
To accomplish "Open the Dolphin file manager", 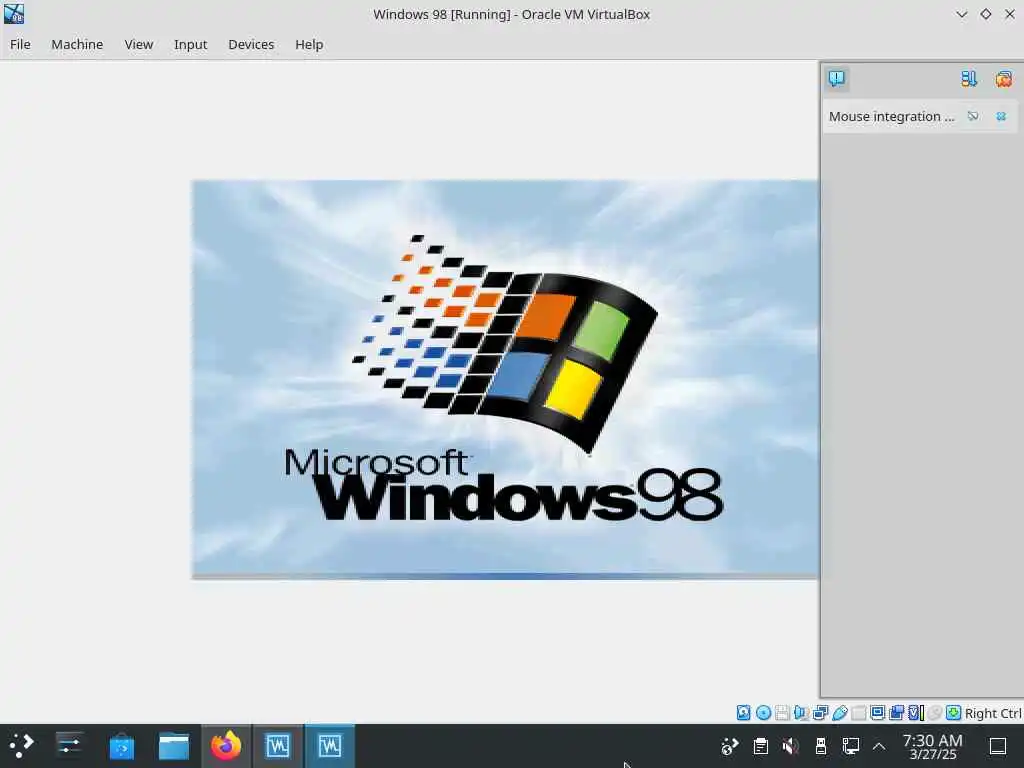I will [x=174, y=746].
